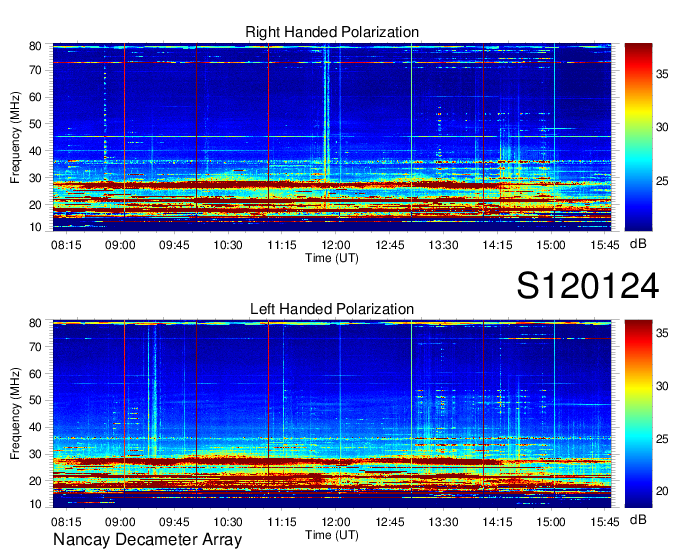This screenshot has width=680, height=552.
Task: Click the 70 MHz frequency tick of Right Handed plot
Action: pos(35,70)
